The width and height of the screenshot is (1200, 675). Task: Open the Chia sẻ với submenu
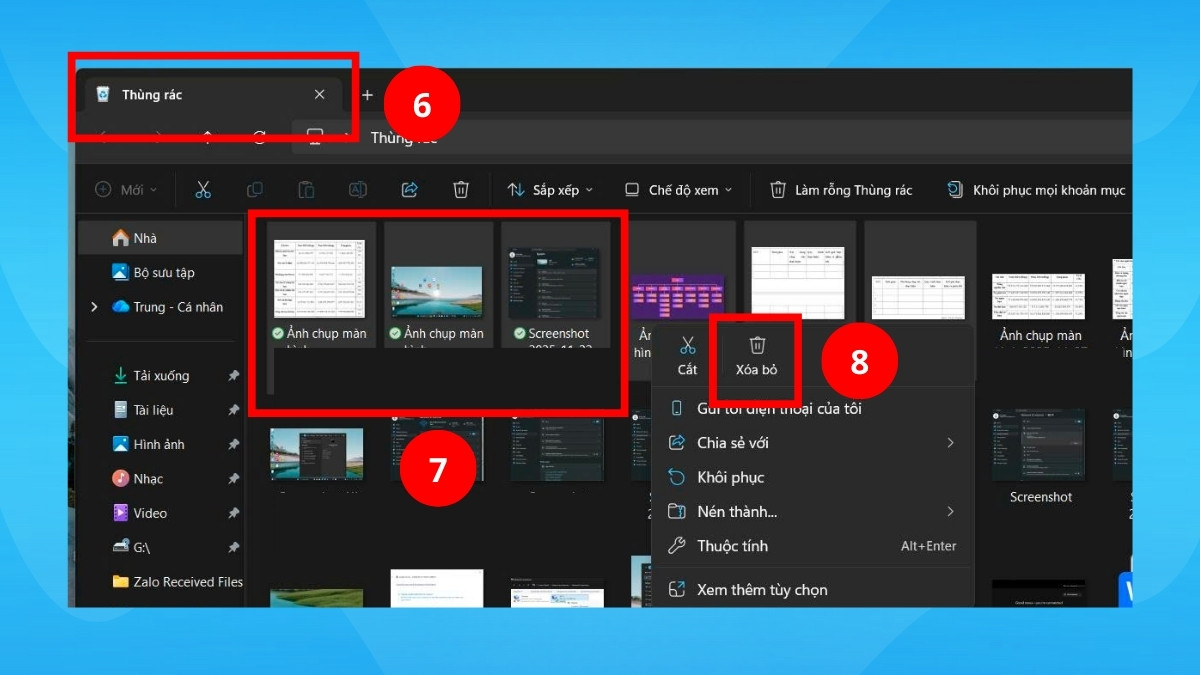[812, 443]
